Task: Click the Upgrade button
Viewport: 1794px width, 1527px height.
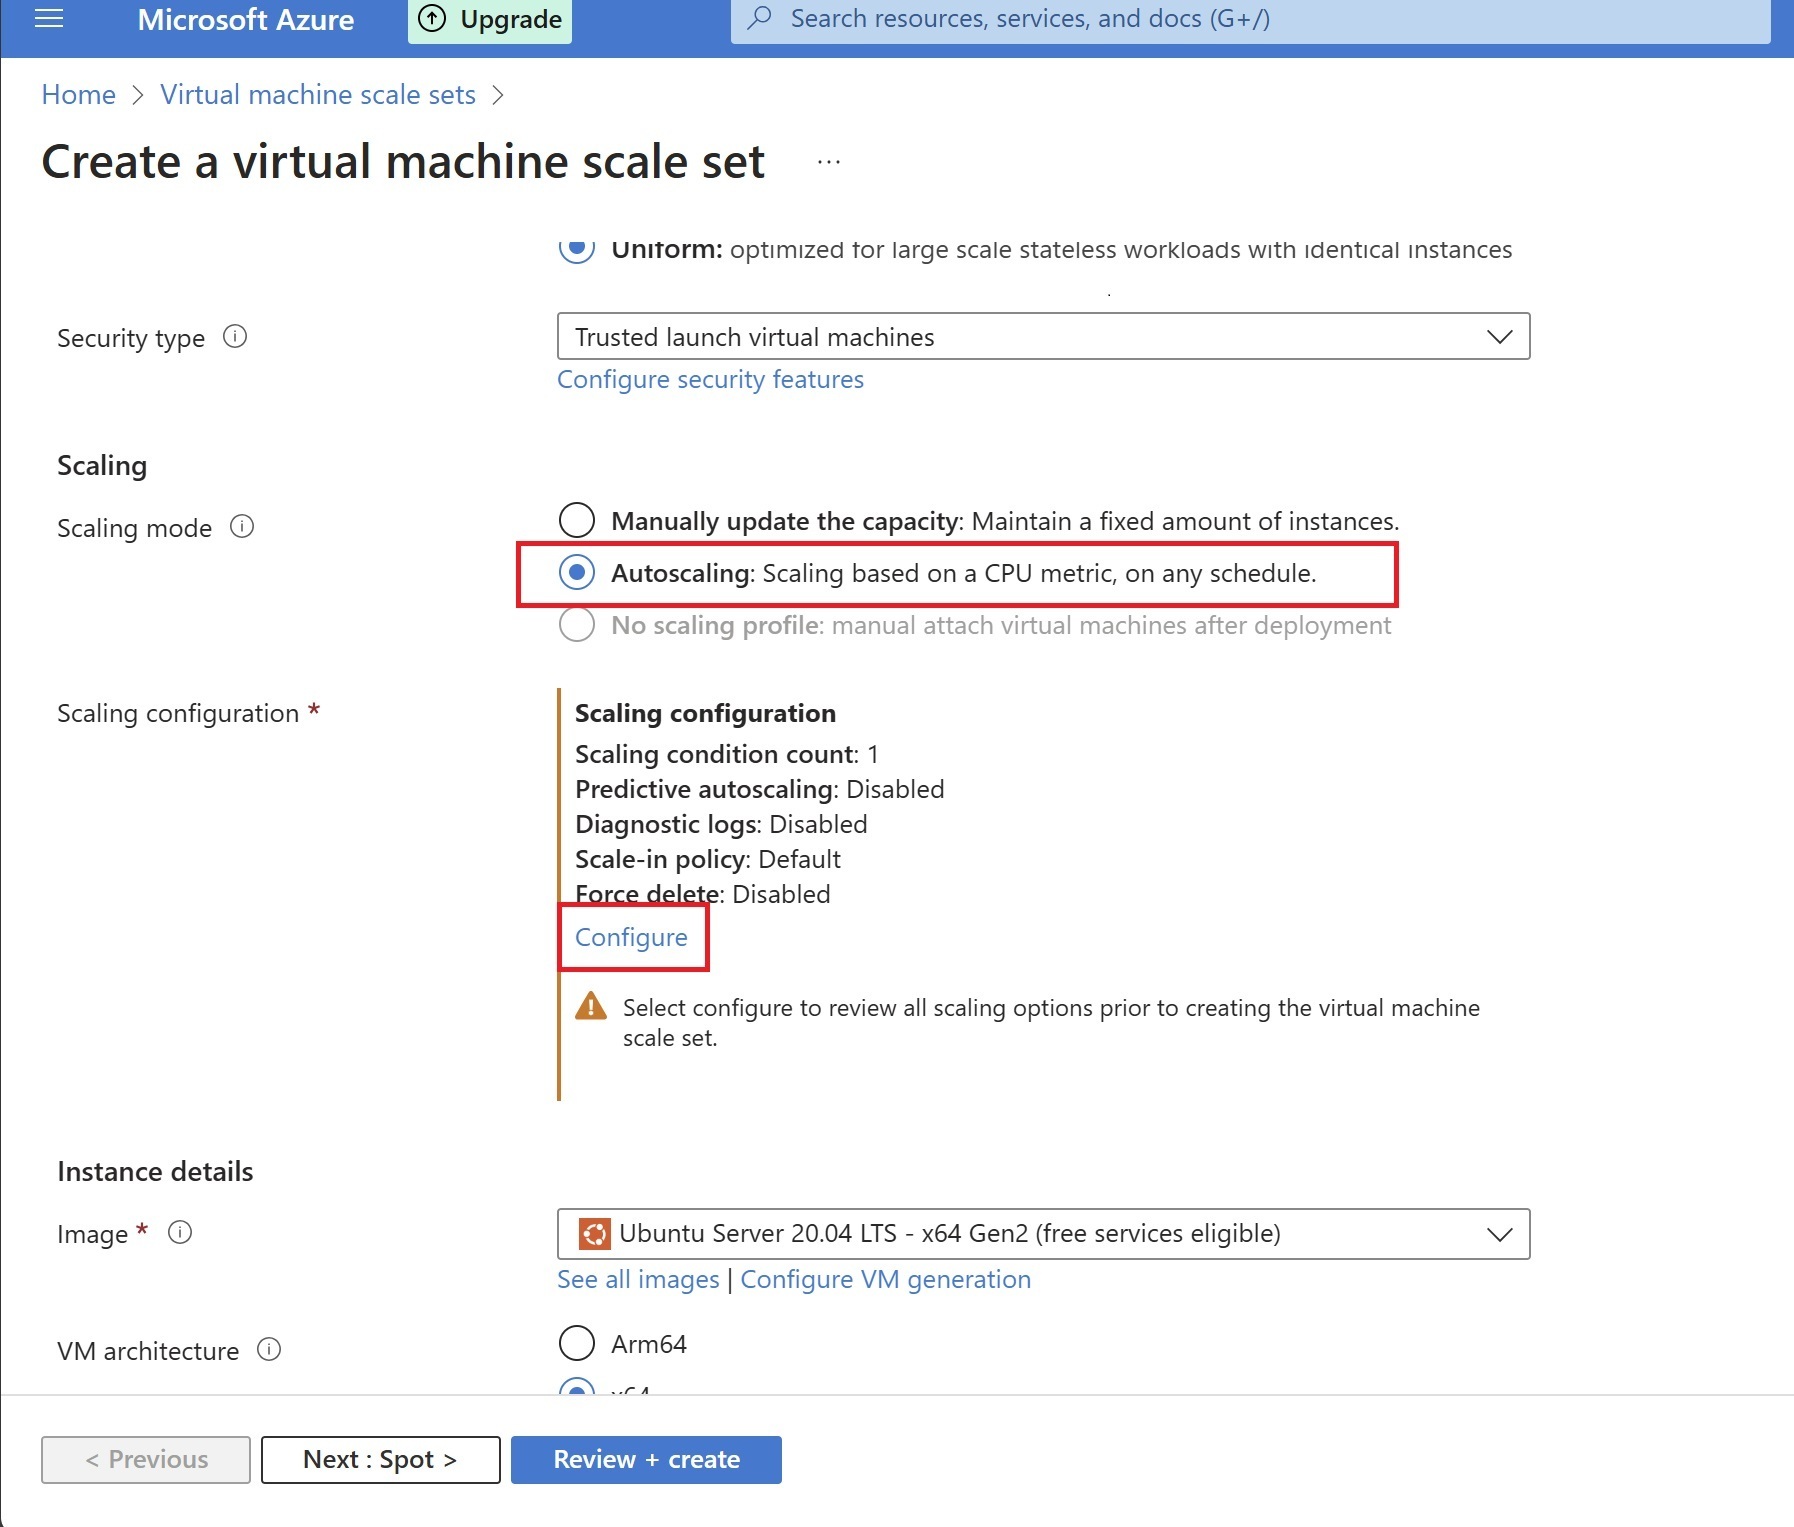Action: pyautogui.click(x=490, y=20)
